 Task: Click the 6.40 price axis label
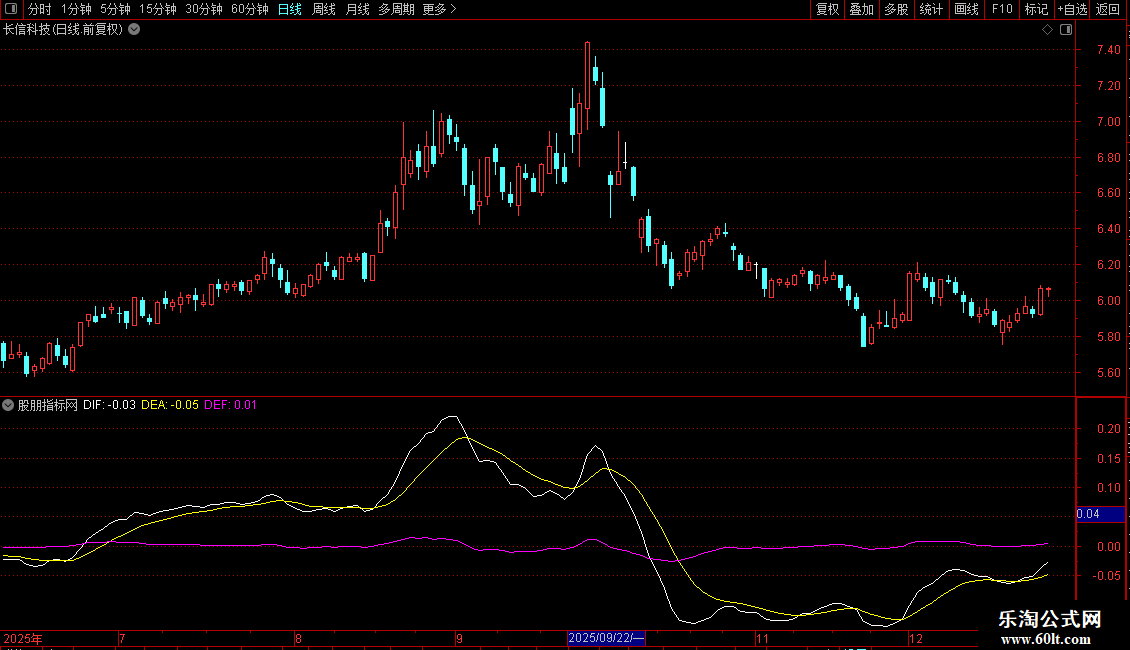[1108, 229]
